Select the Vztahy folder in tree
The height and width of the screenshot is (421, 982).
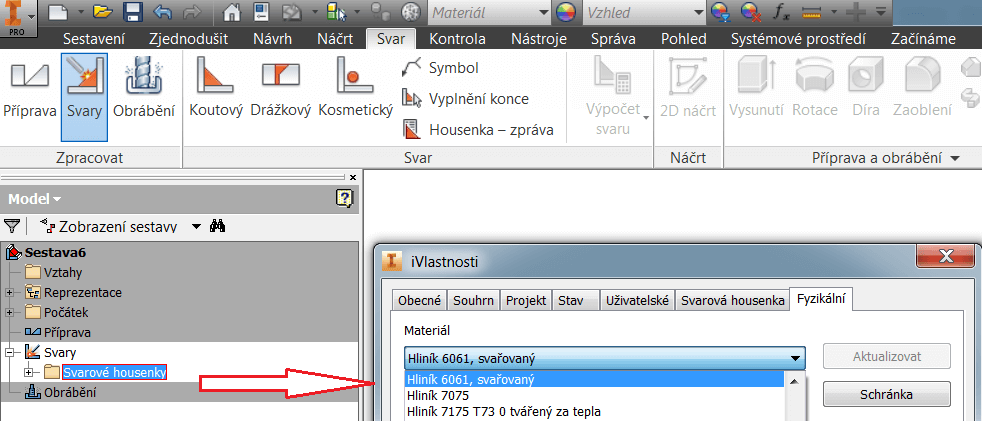pyautogui.click(x=54, y=273)
